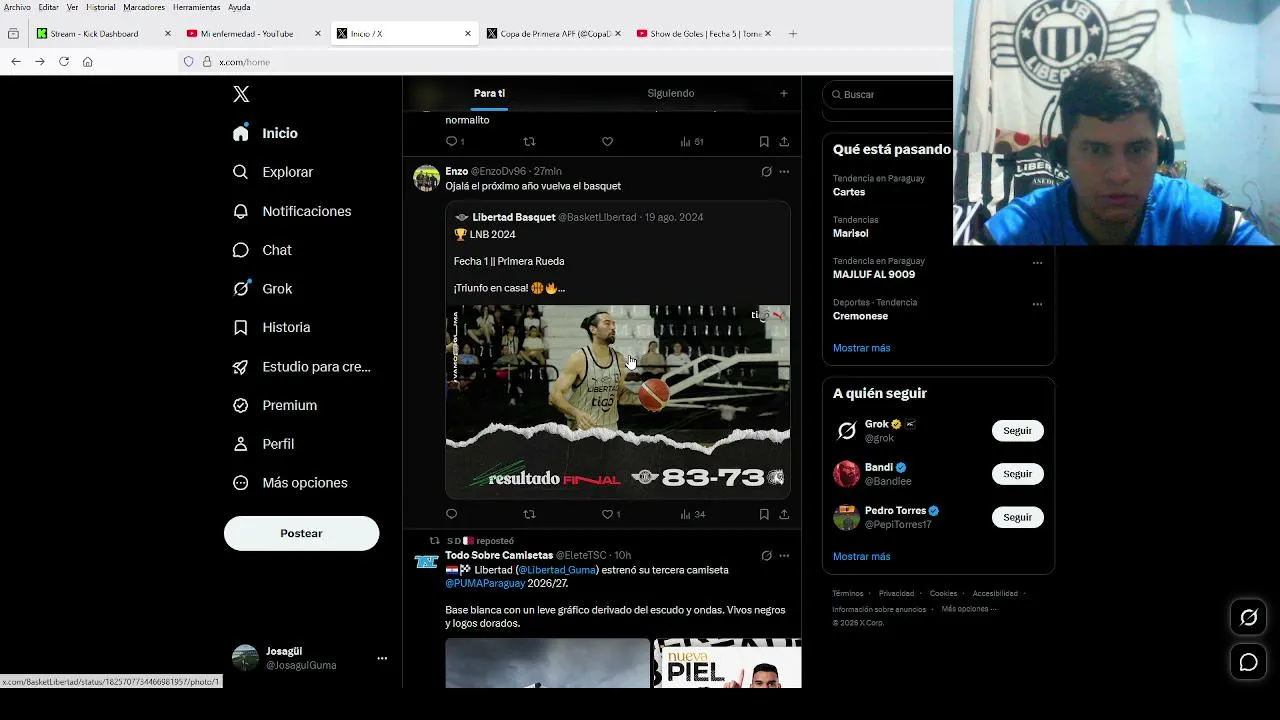
Task: Click the browser home button
Action: (x=88, y=62)
